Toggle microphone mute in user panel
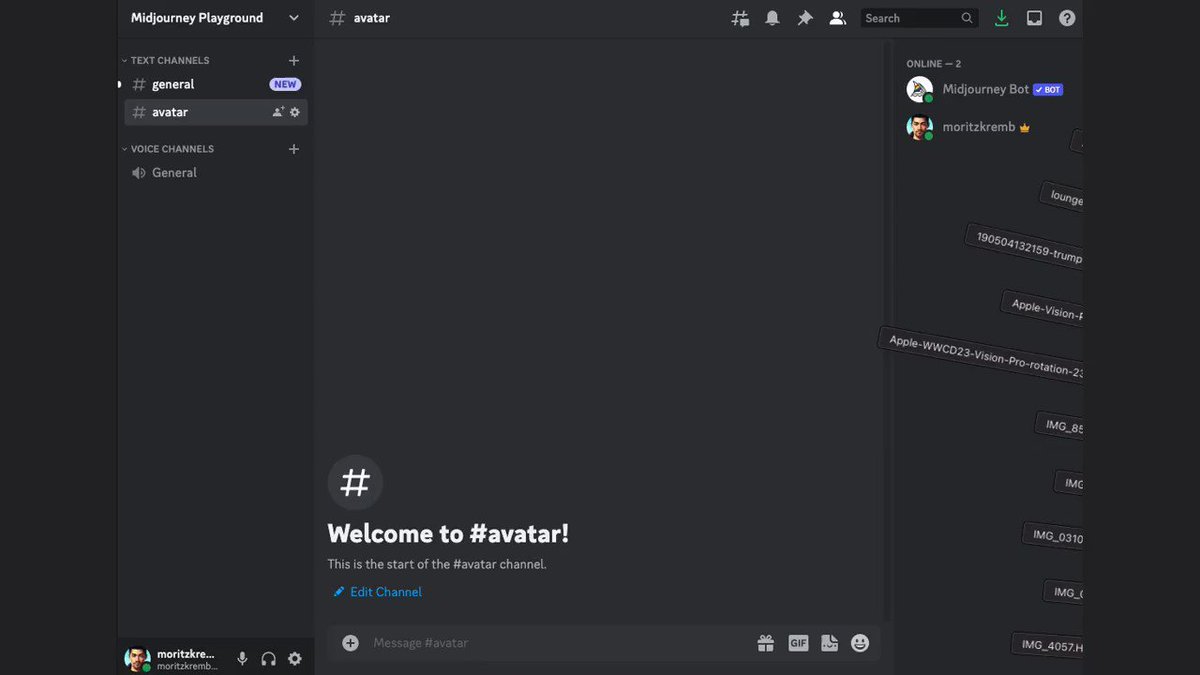 coord(242,659)
